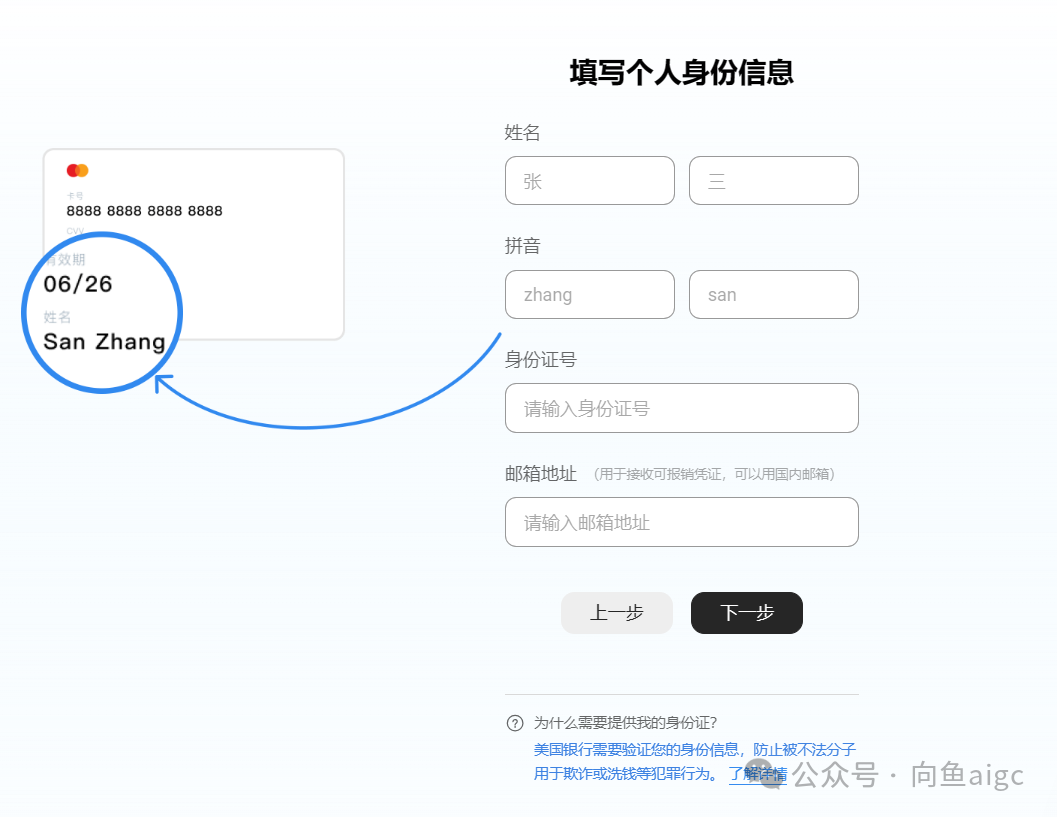Click the 身份证号 input box
This screenshot has height=817, width=1057.
[681, 408]
